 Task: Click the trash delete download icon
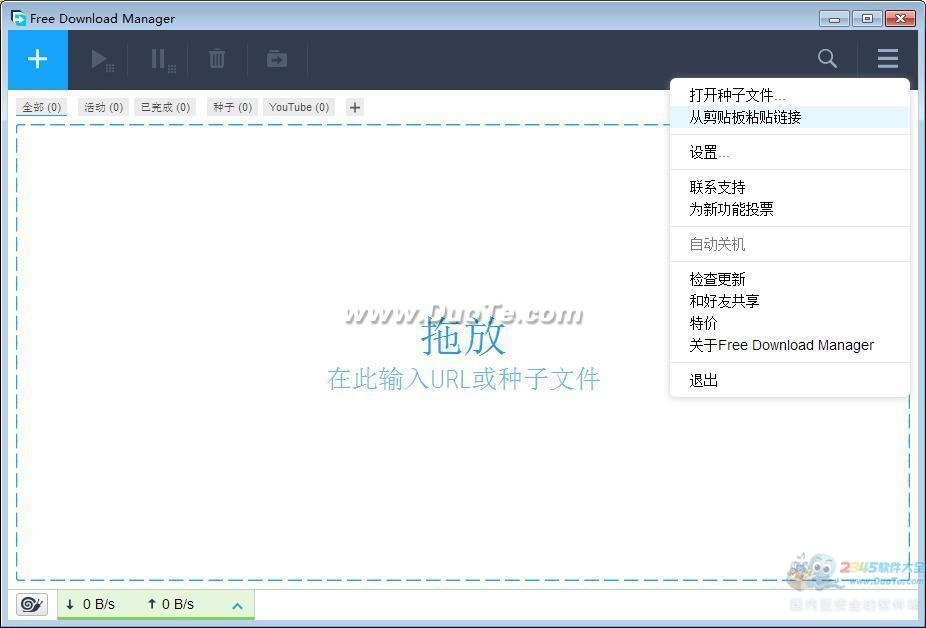tap(217, 60)
